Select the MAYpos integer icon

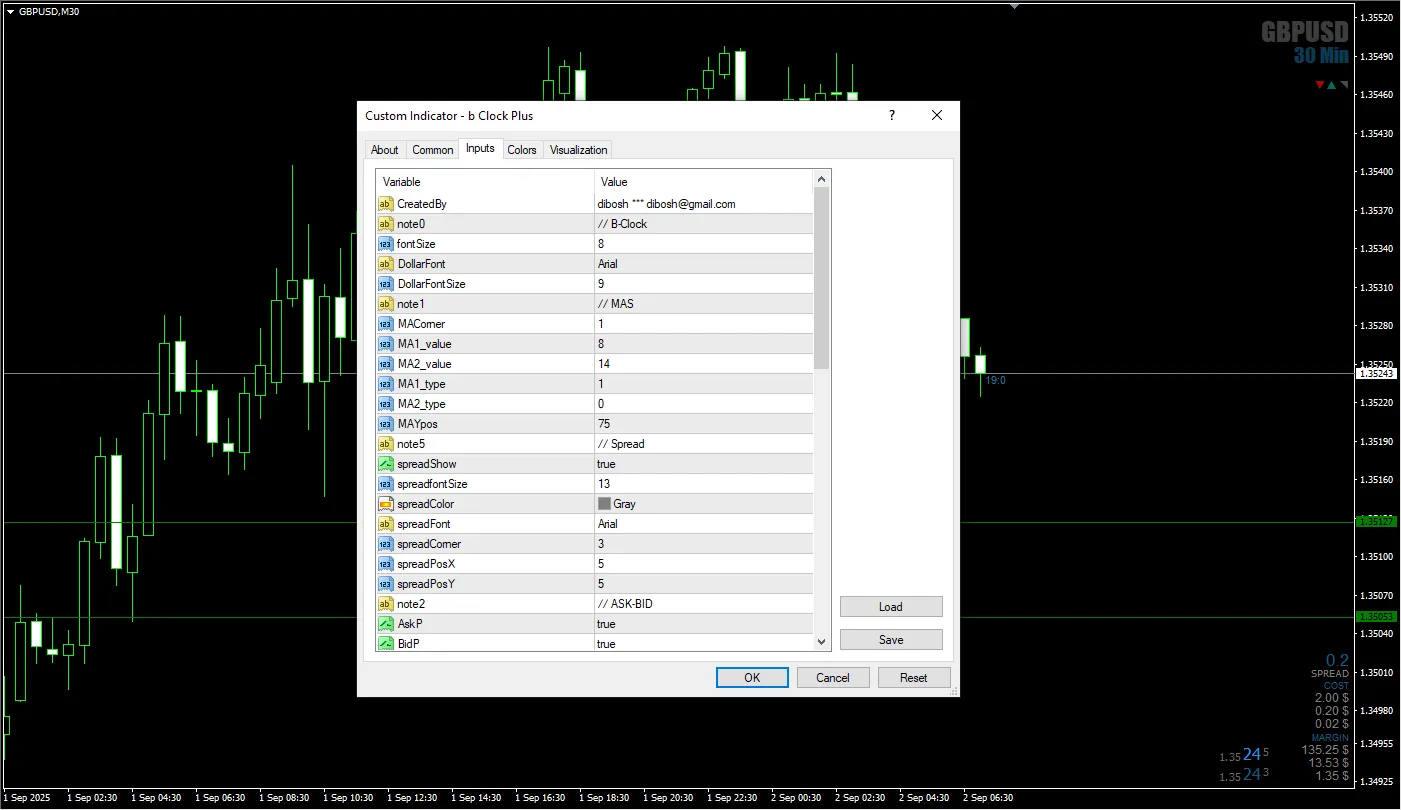click(x=385, y=424)
